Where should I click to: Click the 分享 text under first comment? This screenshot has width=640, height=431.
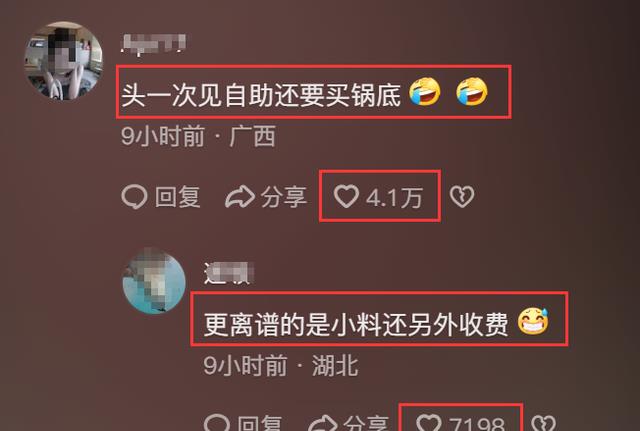[x=284, y=197]
